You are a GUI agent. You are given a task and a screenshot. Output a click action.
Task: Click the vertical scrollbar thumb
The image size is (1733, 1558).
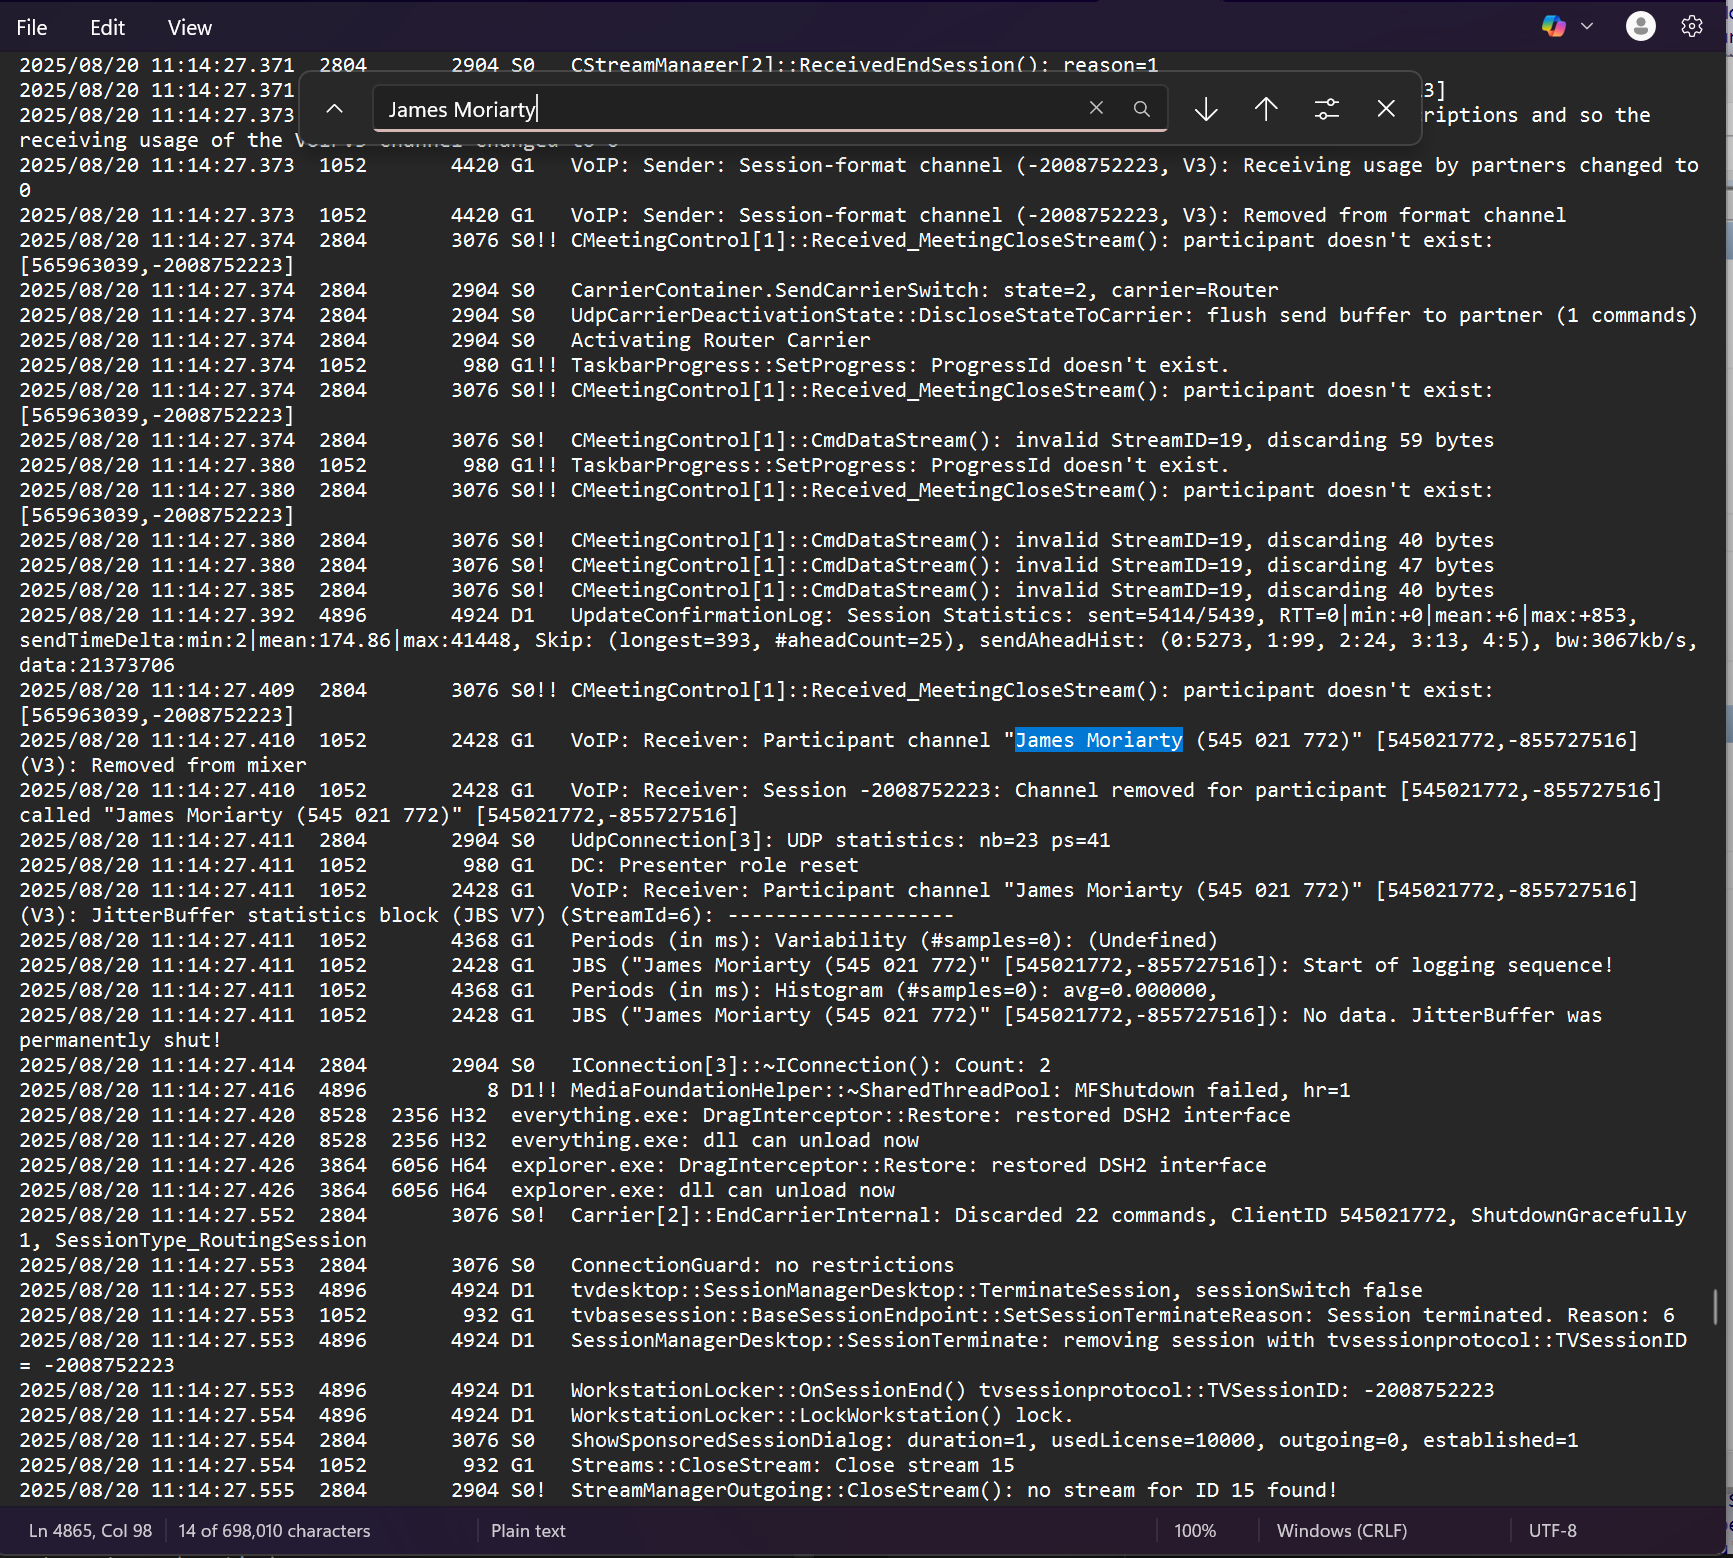coord(1716,1306)
